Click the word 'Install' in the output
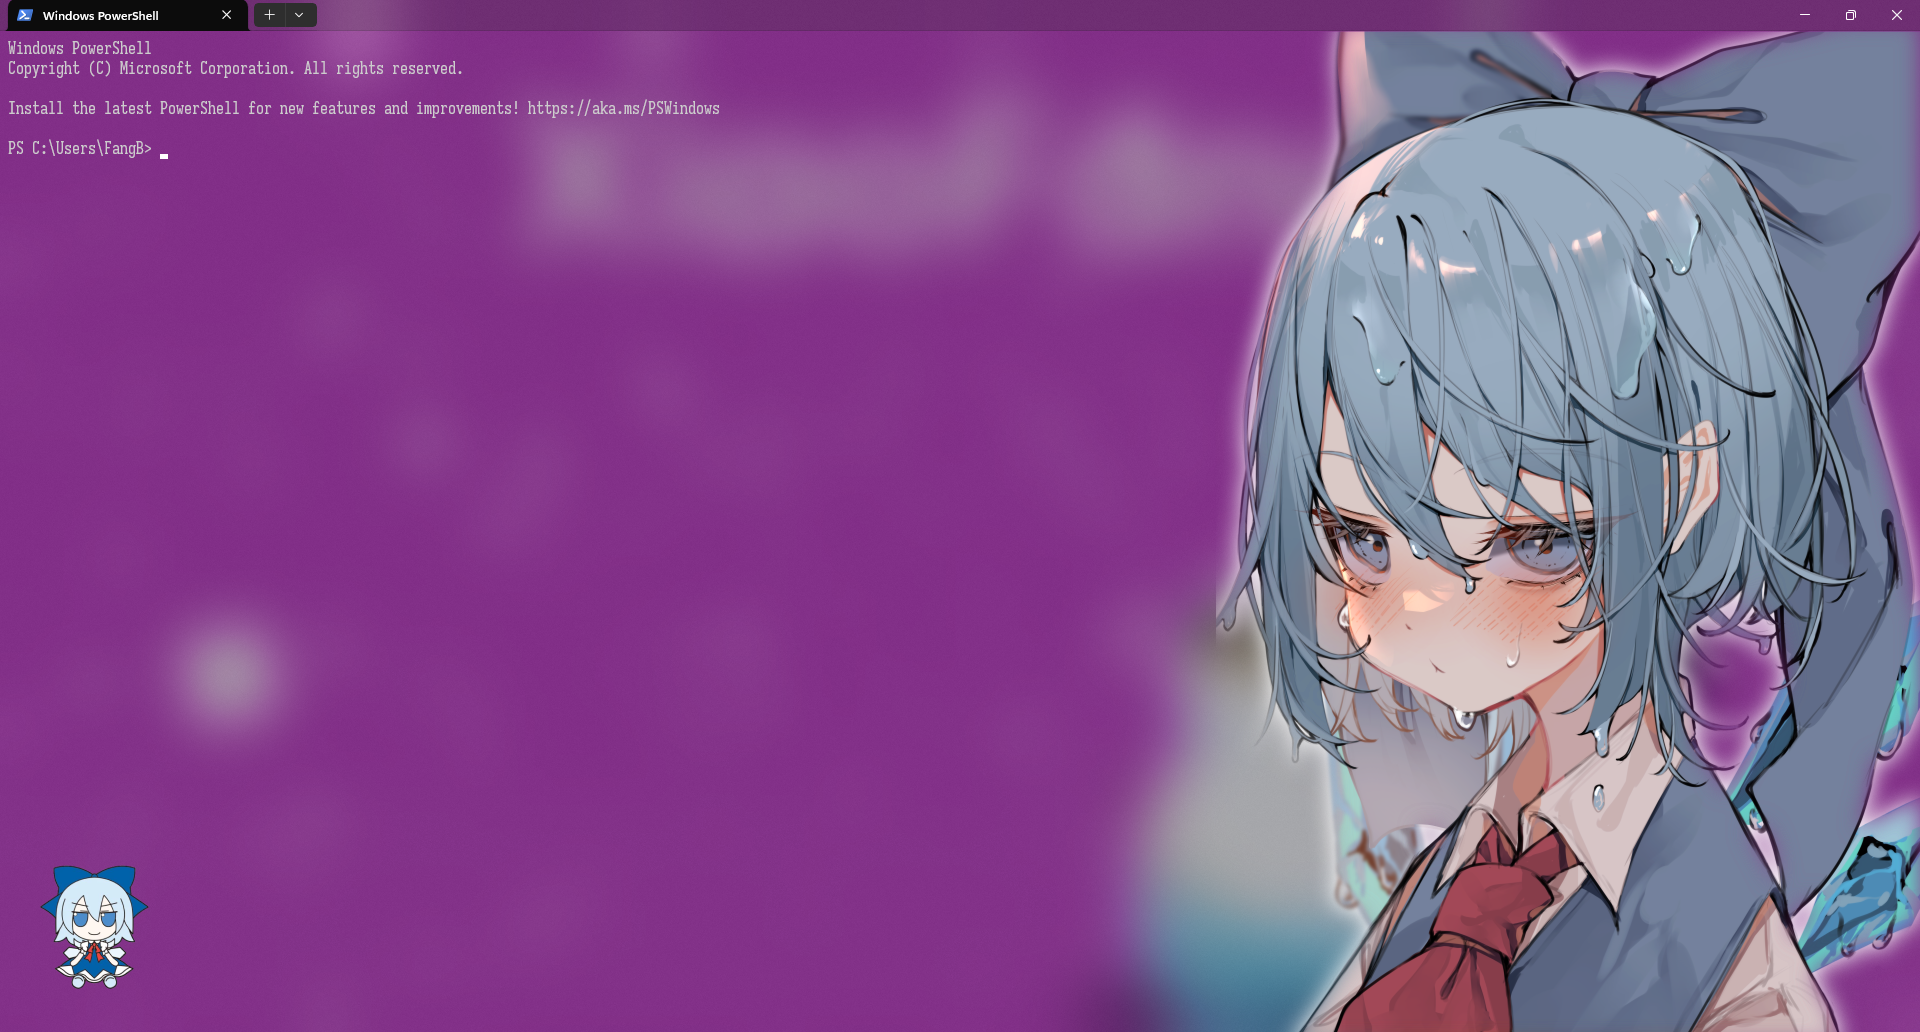This screenshot has height=1032, width=1920. coord(35,108)
